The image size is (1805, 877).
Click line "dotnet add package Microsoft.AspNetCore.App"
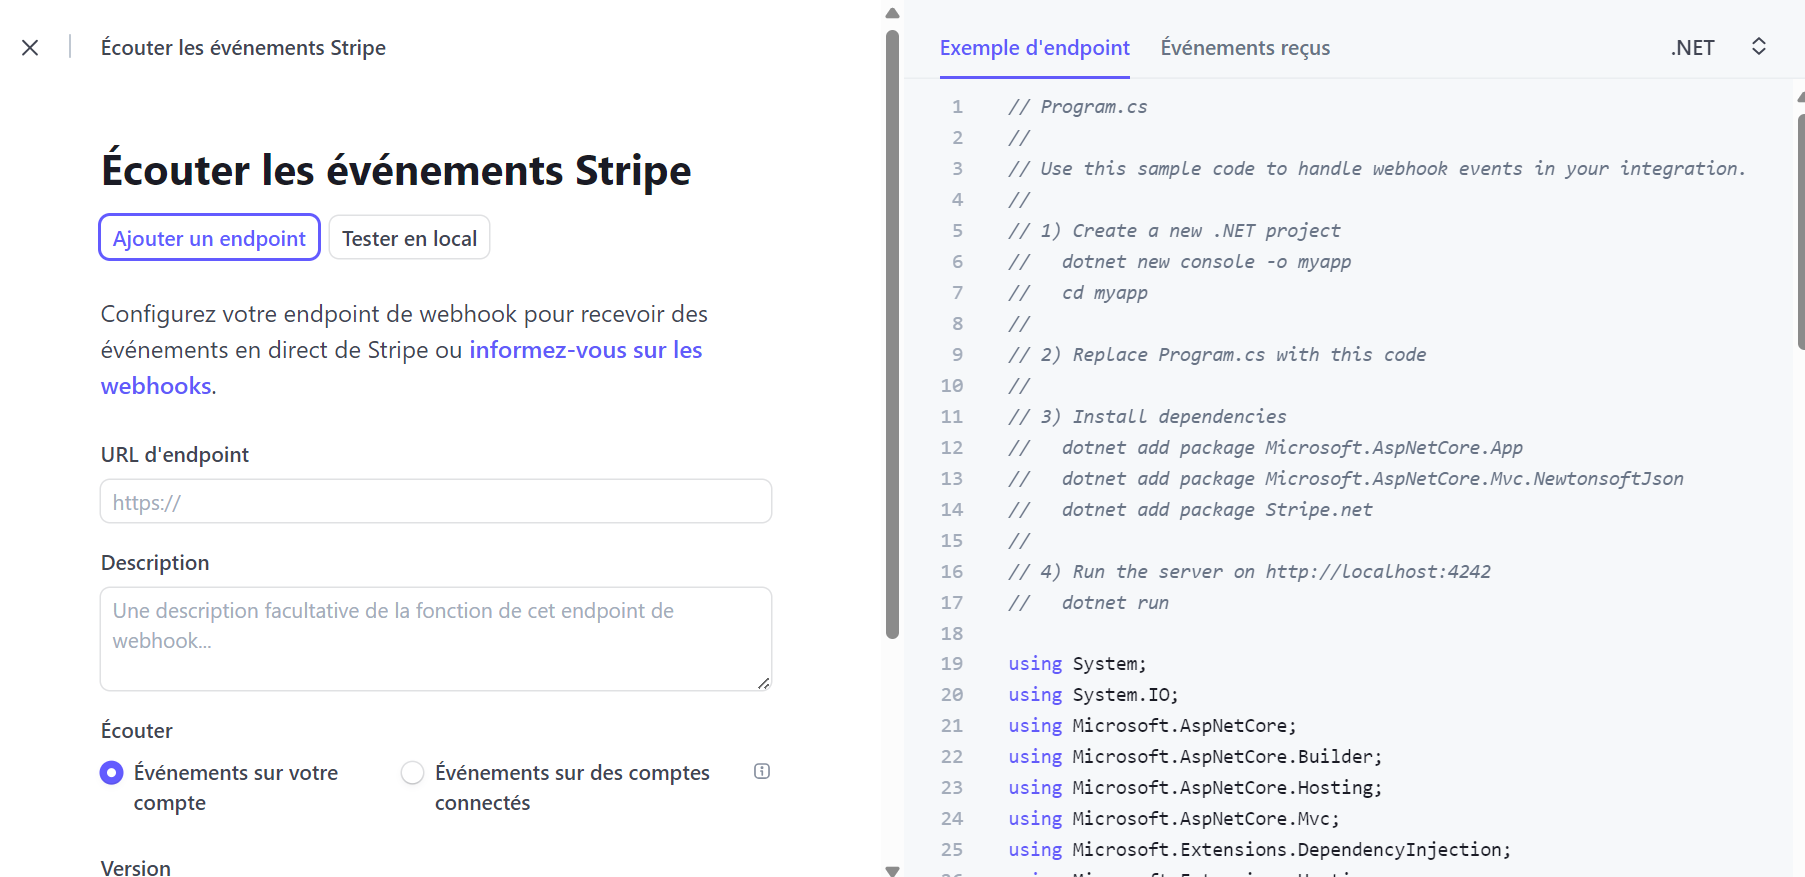1292,448
